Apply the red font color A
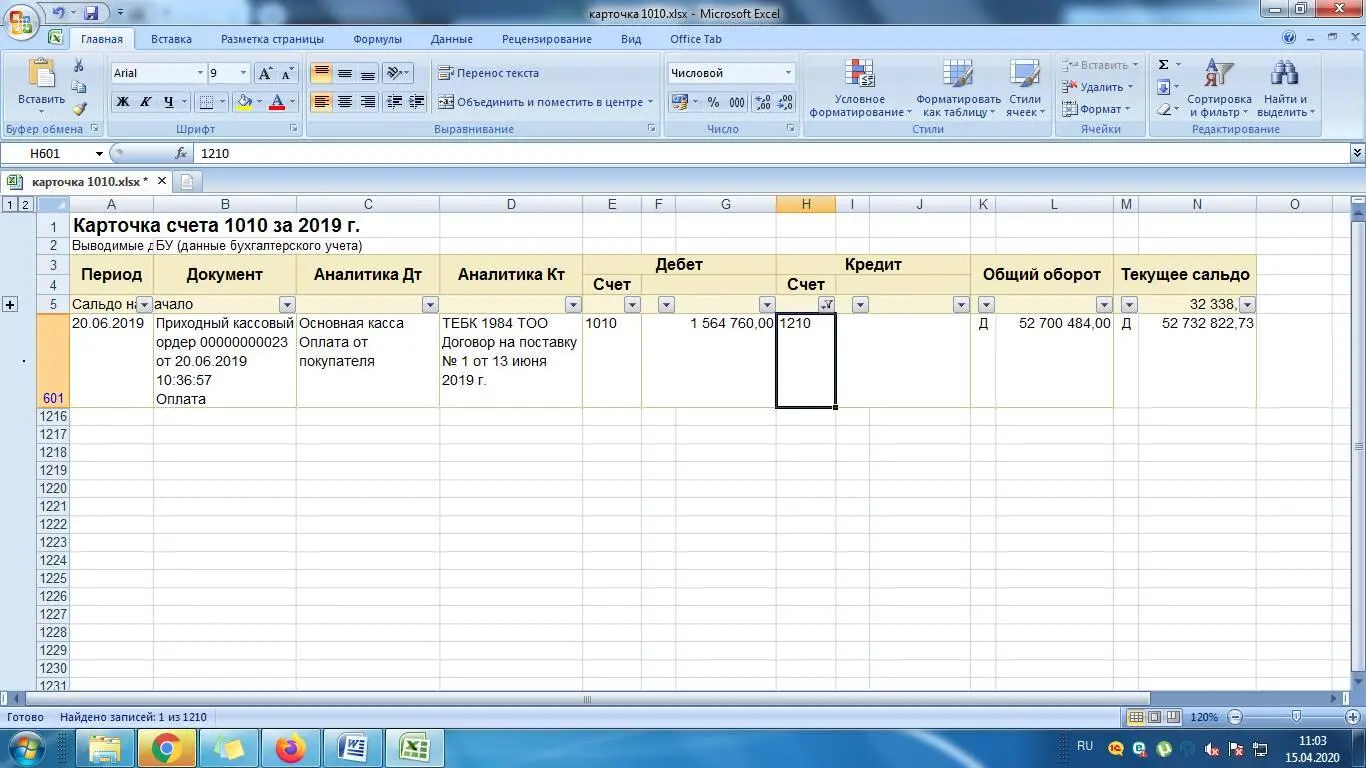 (x=277, y=102)
